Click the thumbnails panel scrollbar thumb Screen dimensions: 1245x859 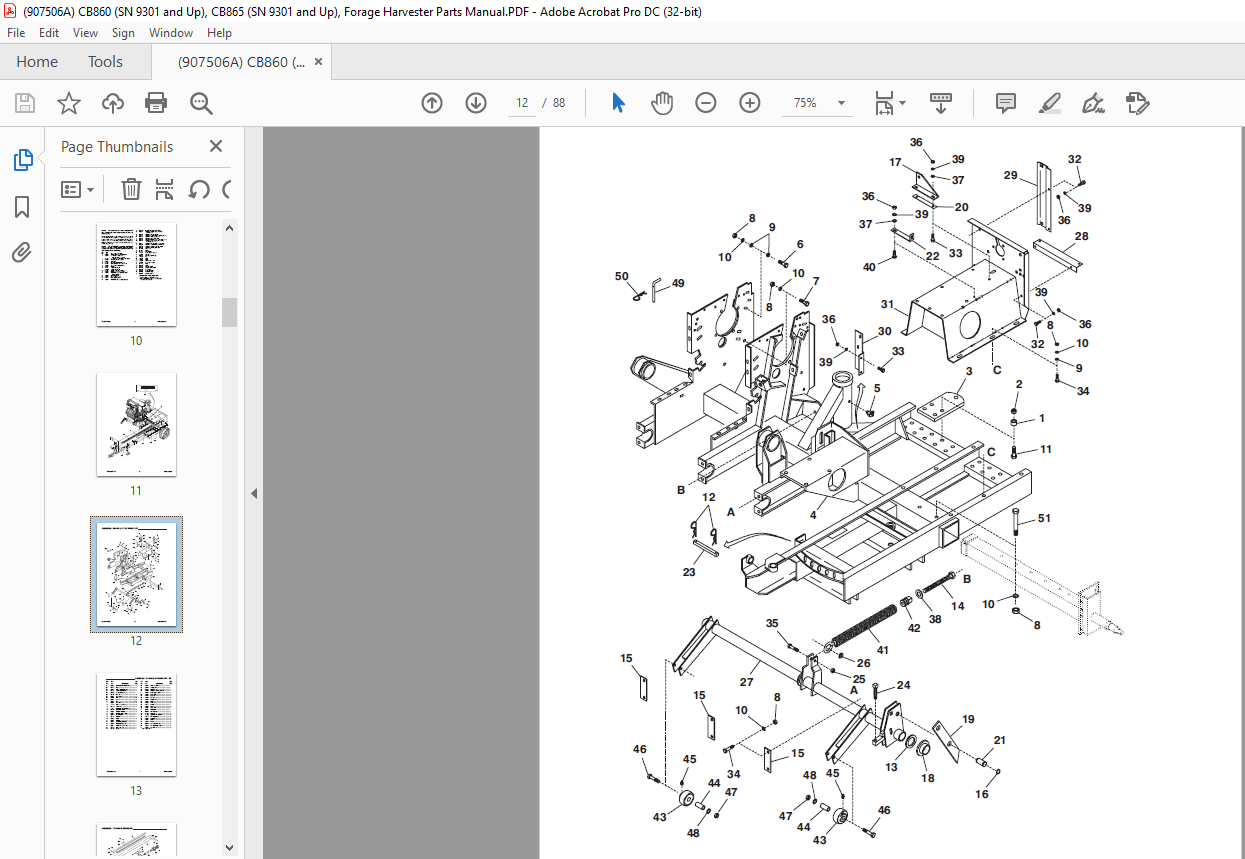click(230, 312)
